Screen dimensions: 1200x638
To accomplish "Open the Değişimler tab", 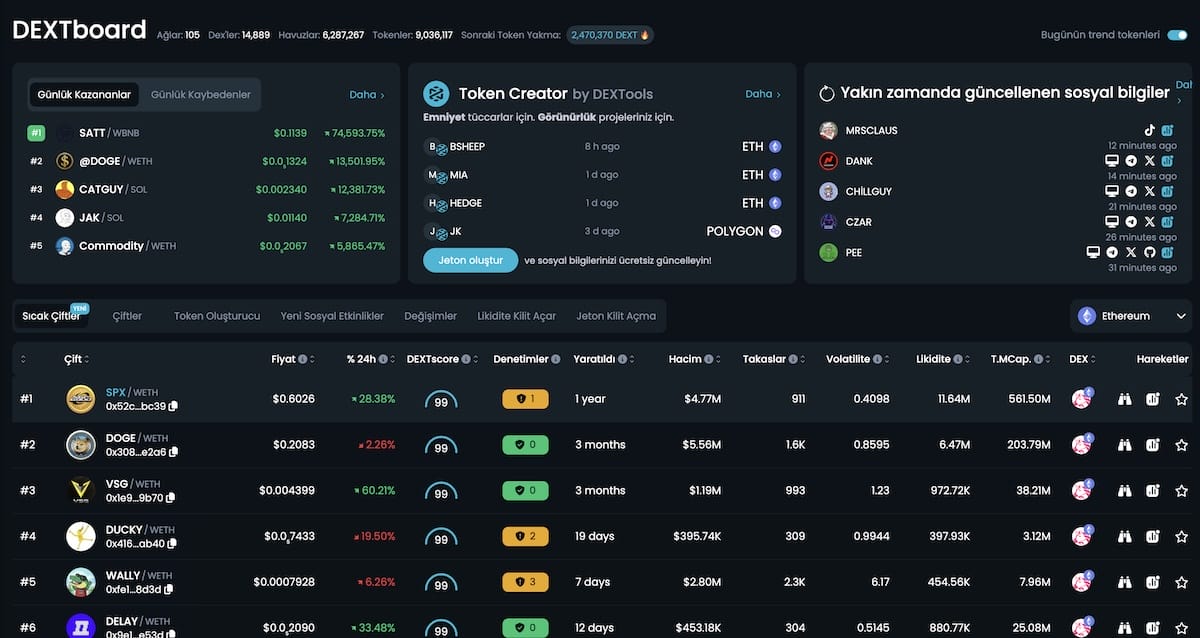I will 430,316.
